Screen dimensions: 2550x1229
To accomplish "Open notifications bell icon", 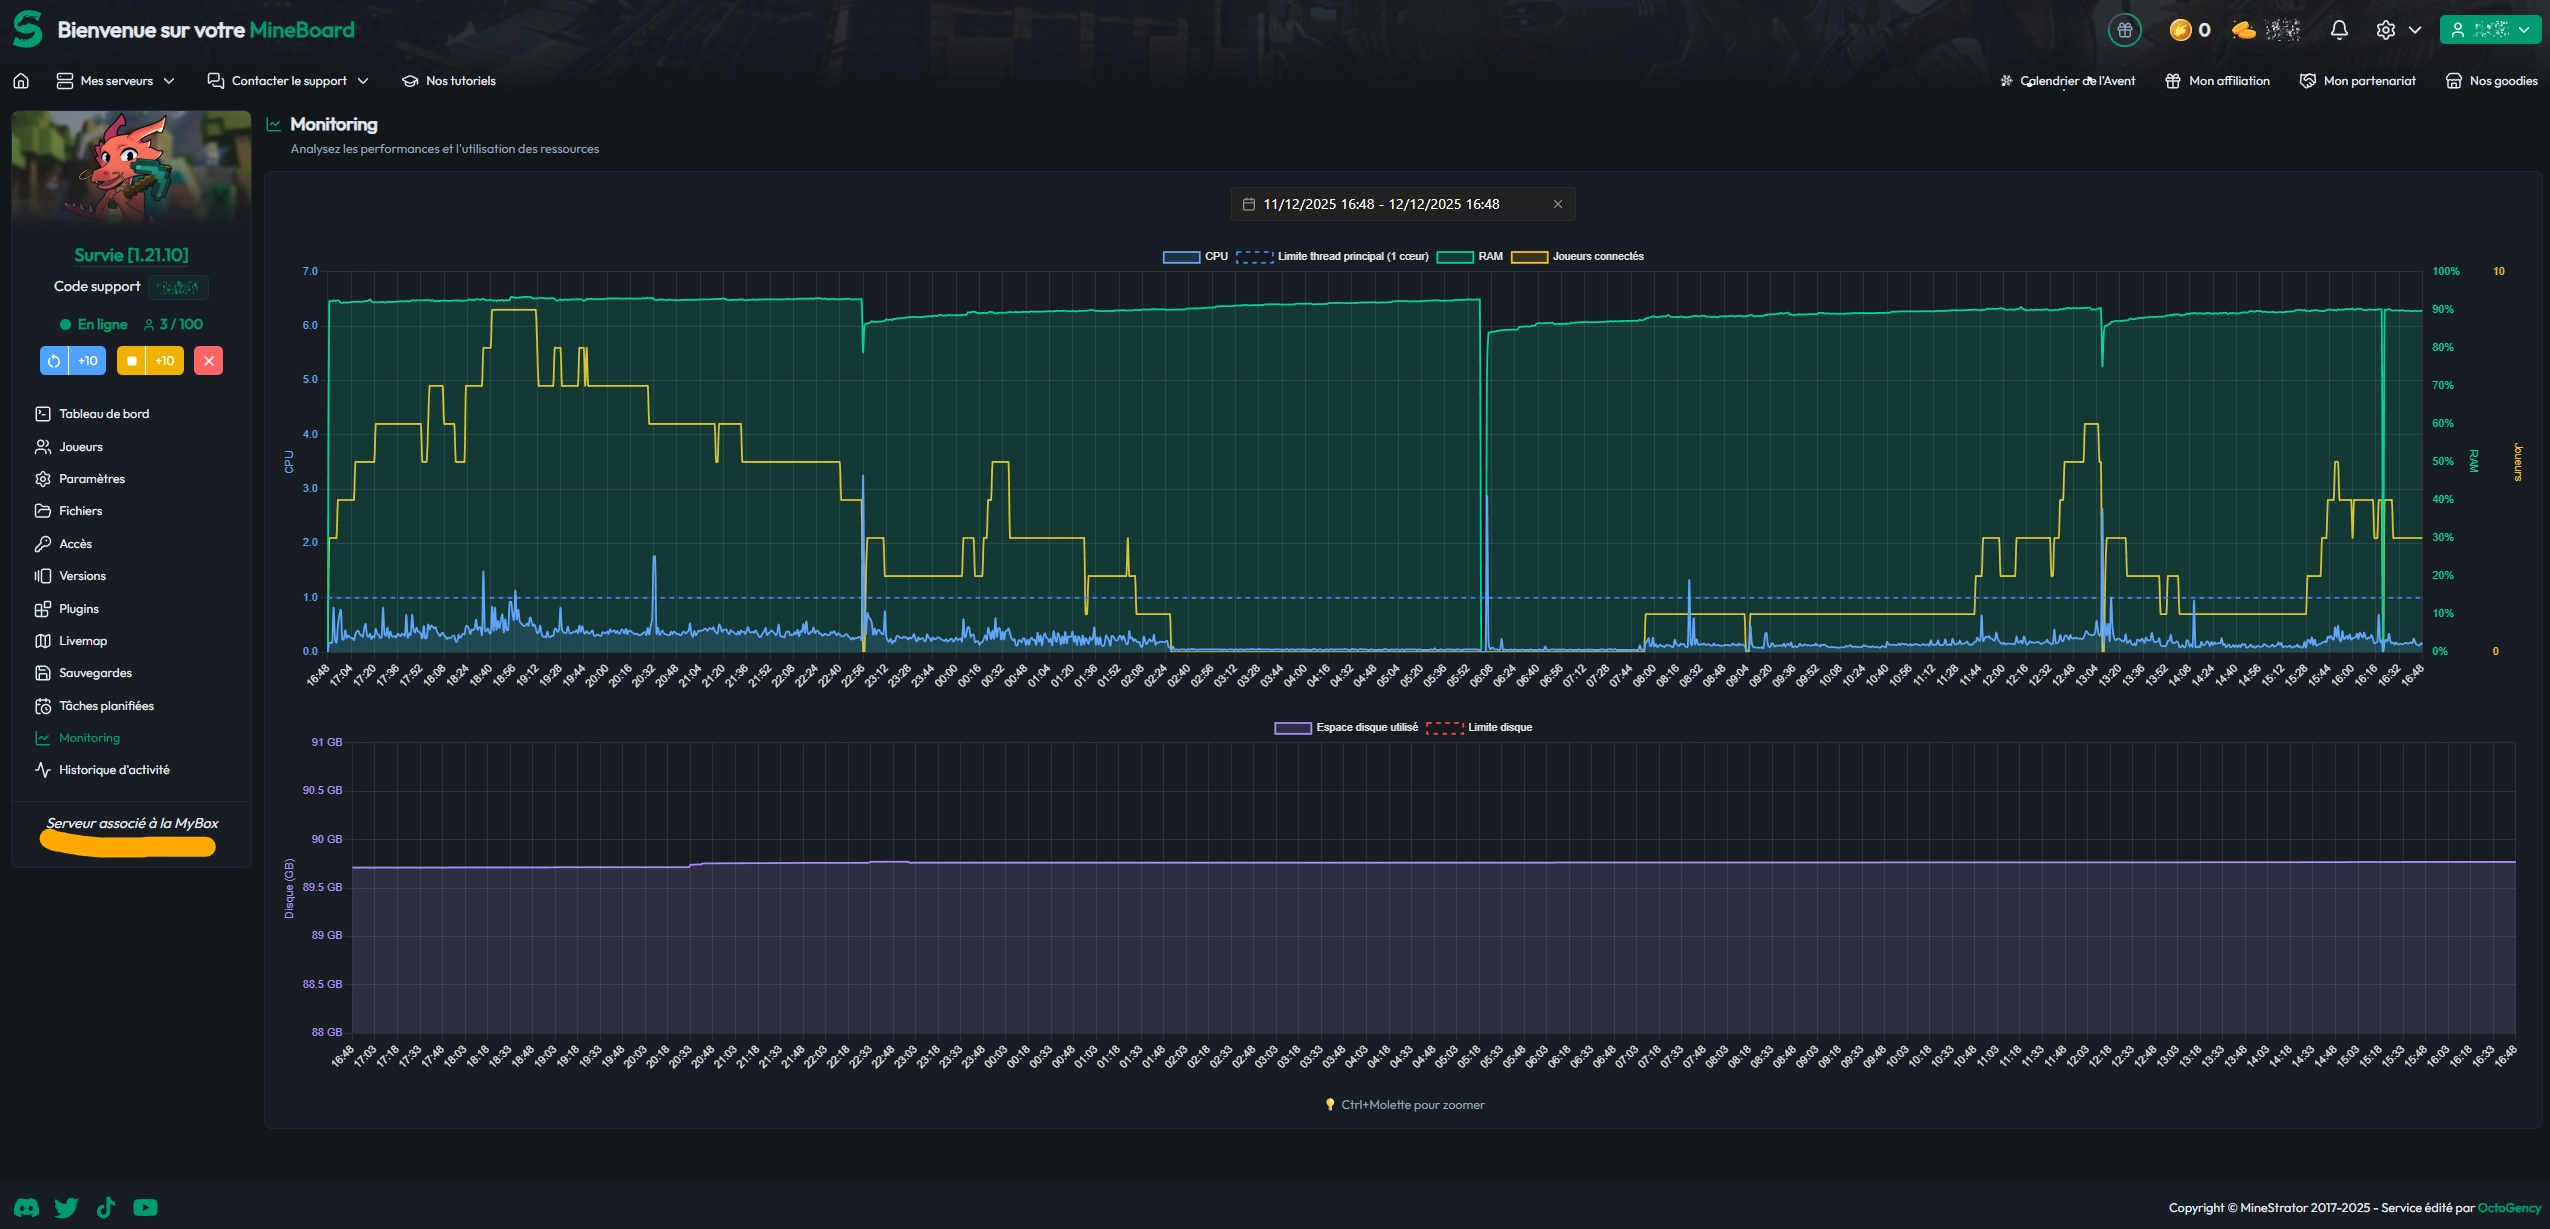I will pos(2338,30).
